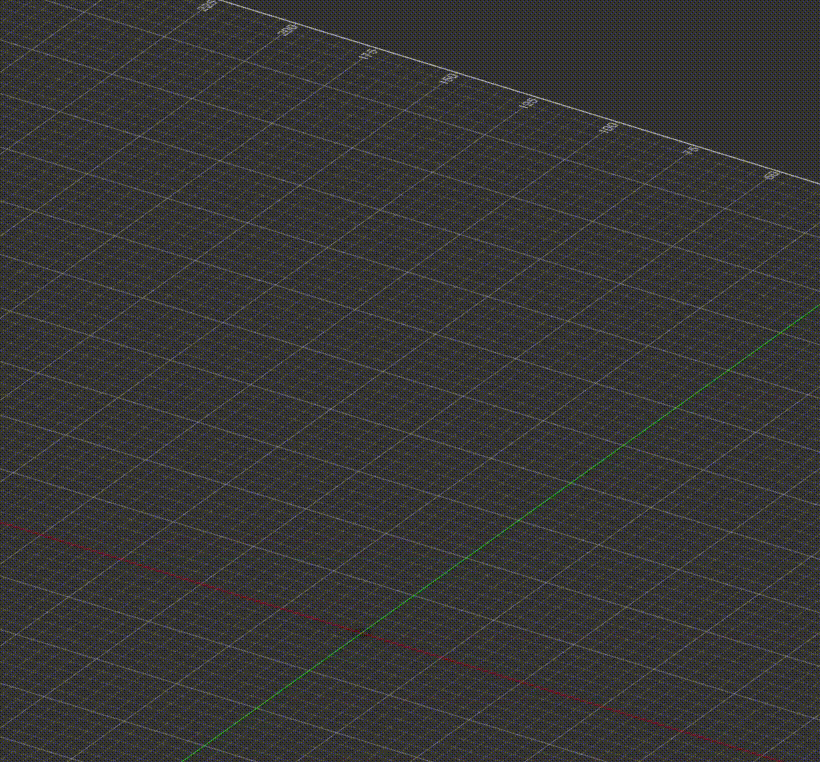Click the 75 grid label

690,151
